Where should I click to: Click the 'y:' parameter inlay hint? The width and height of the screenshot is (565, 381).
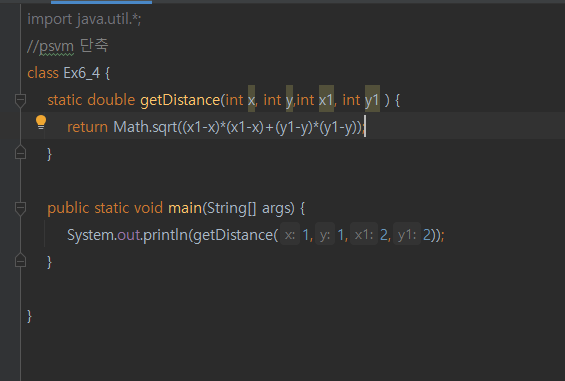pos(325,235)
